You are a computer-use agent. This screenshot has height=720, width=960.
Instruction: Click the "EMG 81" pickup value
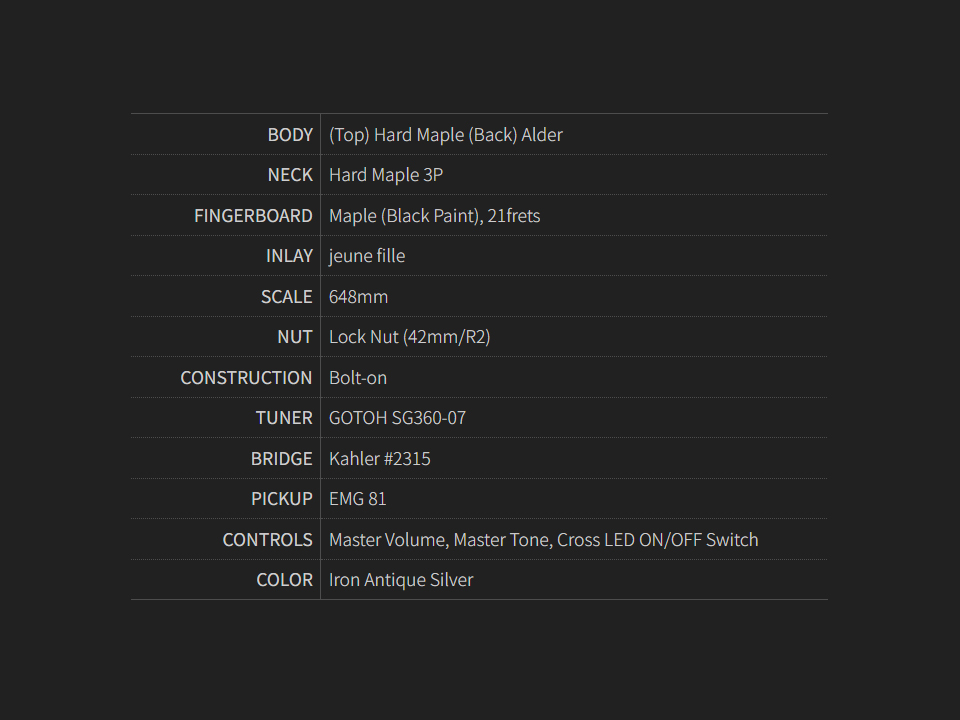pyautogui.click(x=357, y=499)
